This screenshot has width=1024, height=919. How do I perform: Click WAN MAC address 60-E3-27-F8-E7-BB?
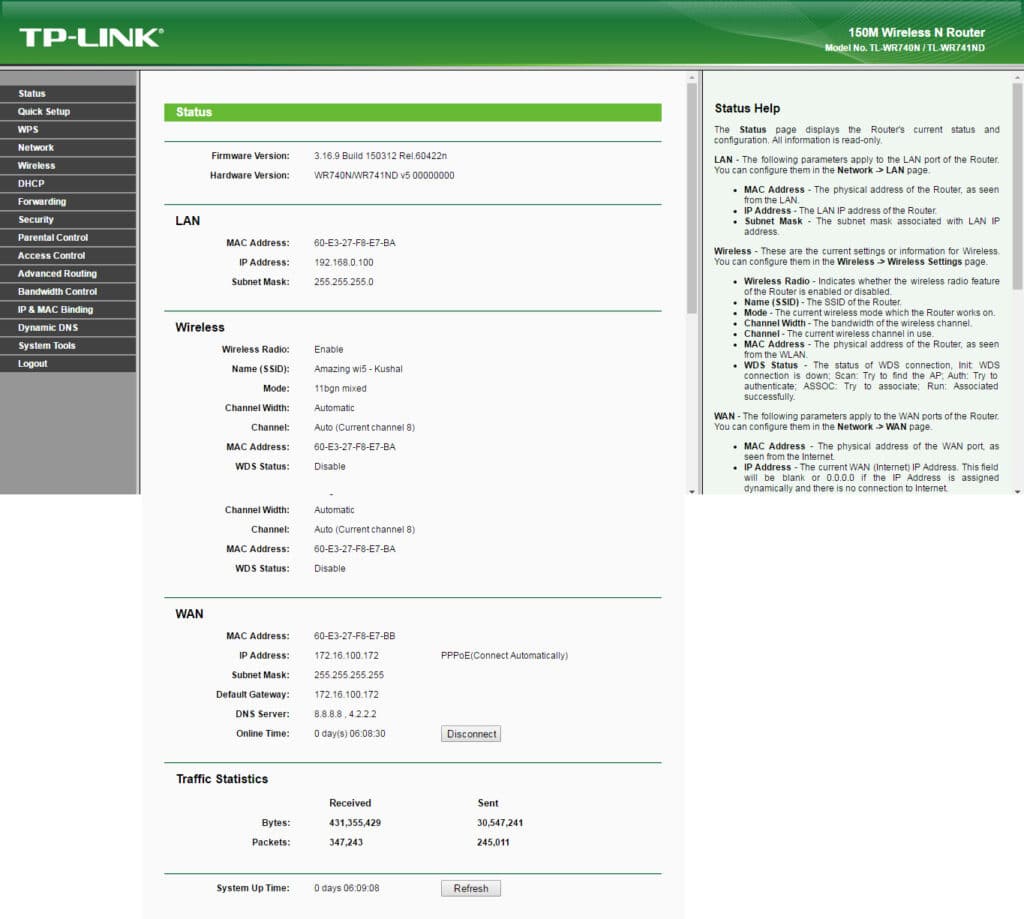(355, 636)
